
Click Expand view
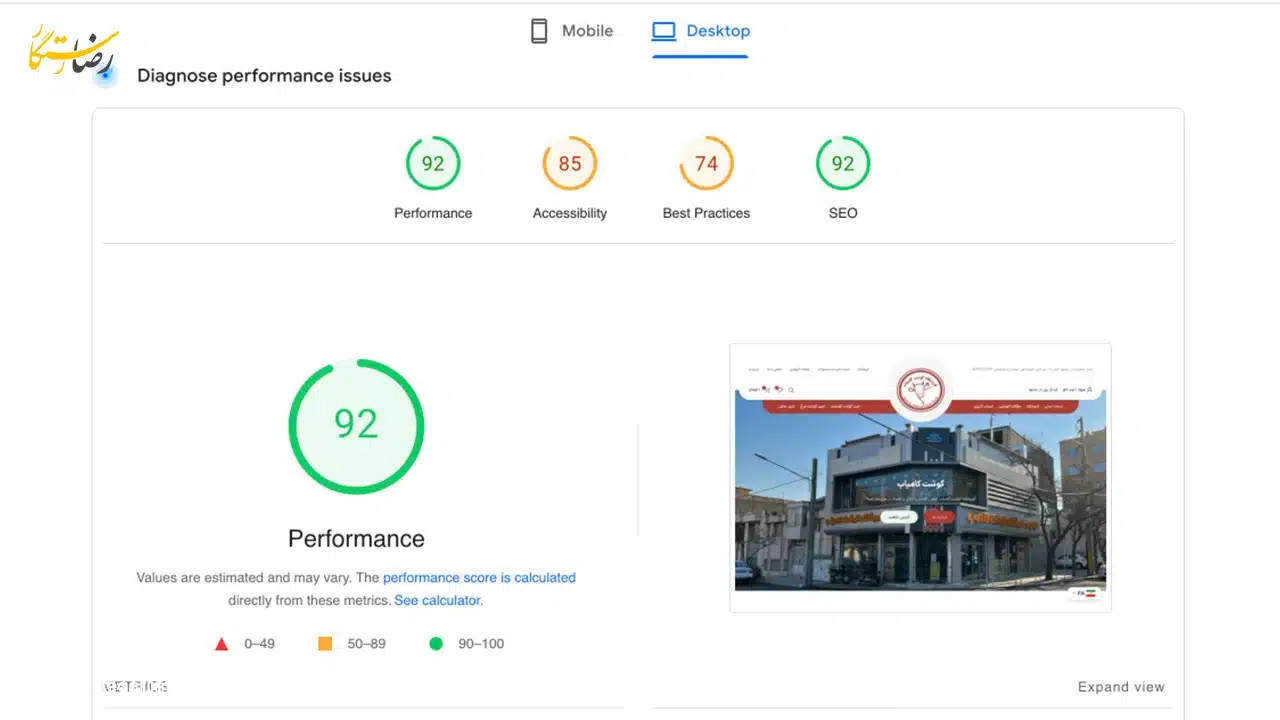1121,687
